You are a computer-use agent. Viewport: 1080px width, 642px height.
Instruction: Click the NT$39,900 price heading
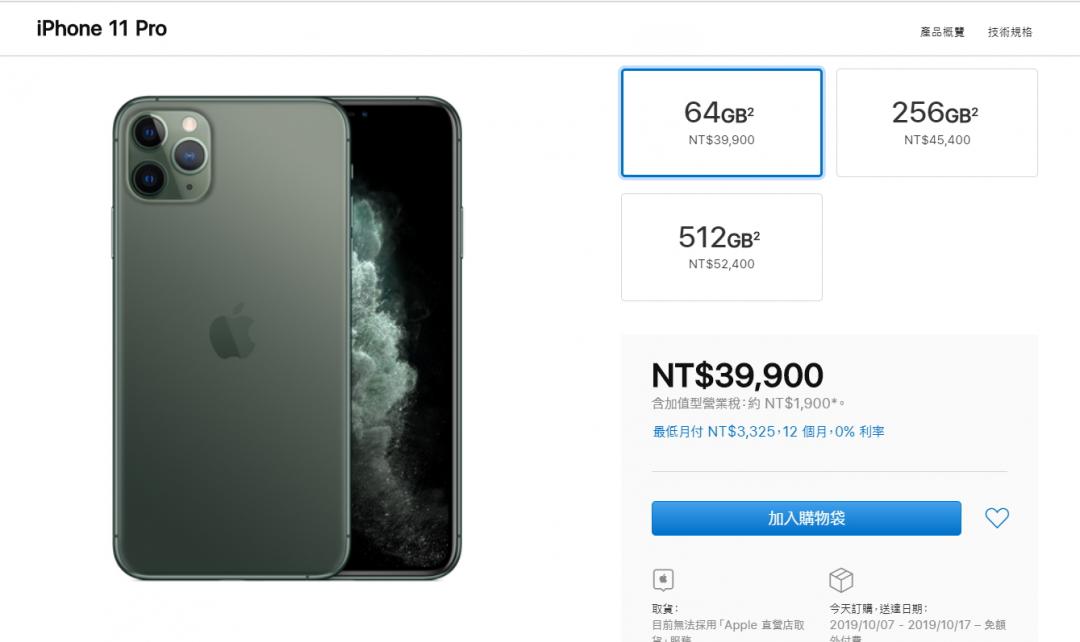737,375
